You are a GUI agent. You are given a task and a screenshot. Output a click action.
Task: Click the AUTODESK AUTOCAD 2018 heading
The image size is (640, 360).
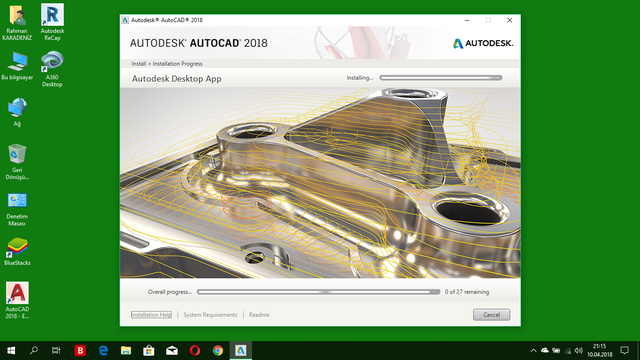click(198, 43)
